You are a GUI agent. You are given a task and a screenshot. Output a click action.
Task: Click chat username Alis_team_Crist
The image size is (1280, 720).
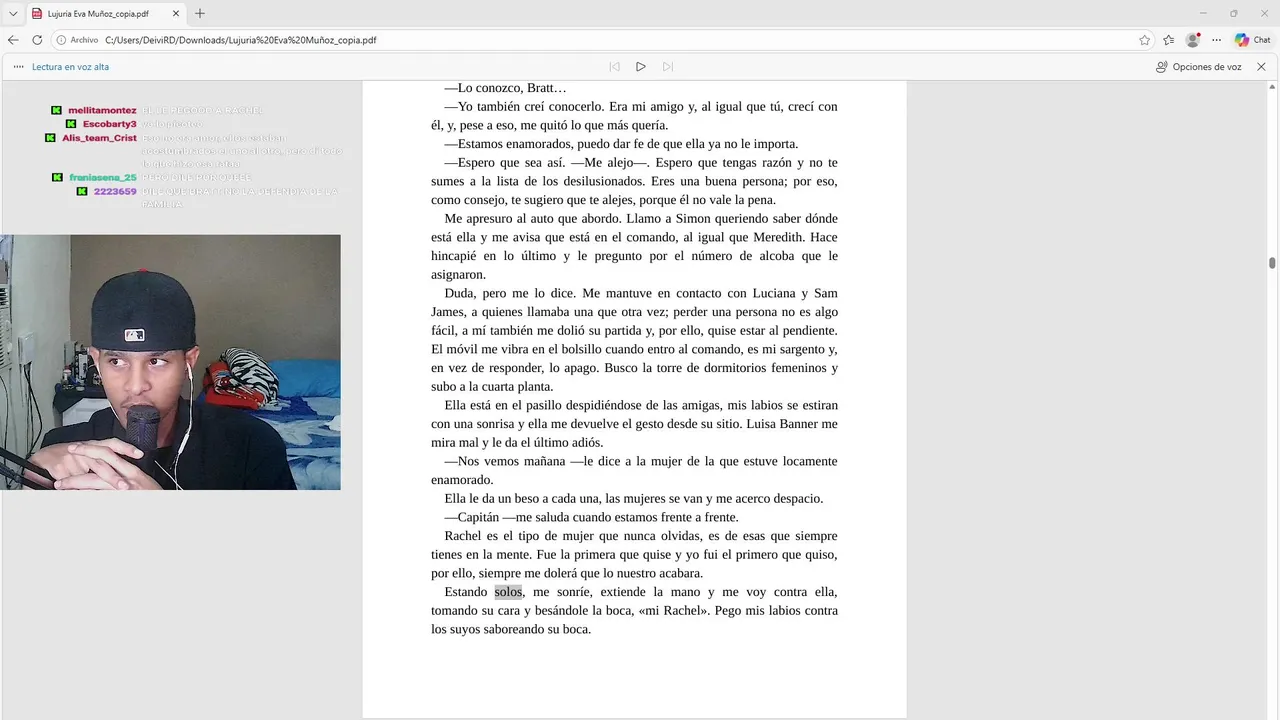coord(99,138)
